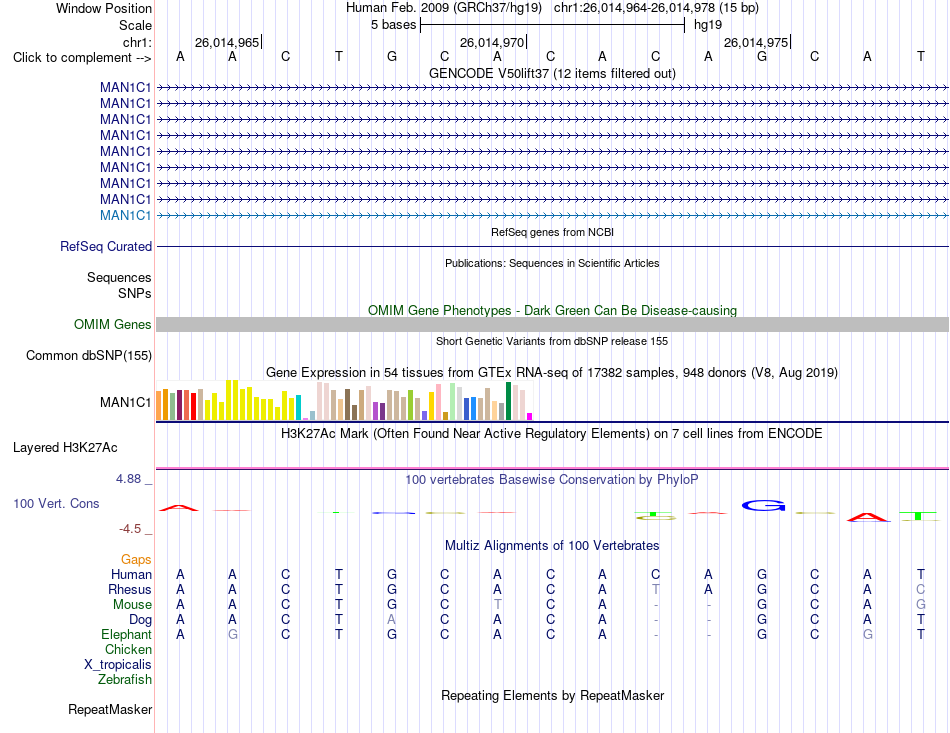Screen dimensions: 950x733
Task: Click the X_tropicalis species label
Action: pyautogui.click(x=118, y=665)
